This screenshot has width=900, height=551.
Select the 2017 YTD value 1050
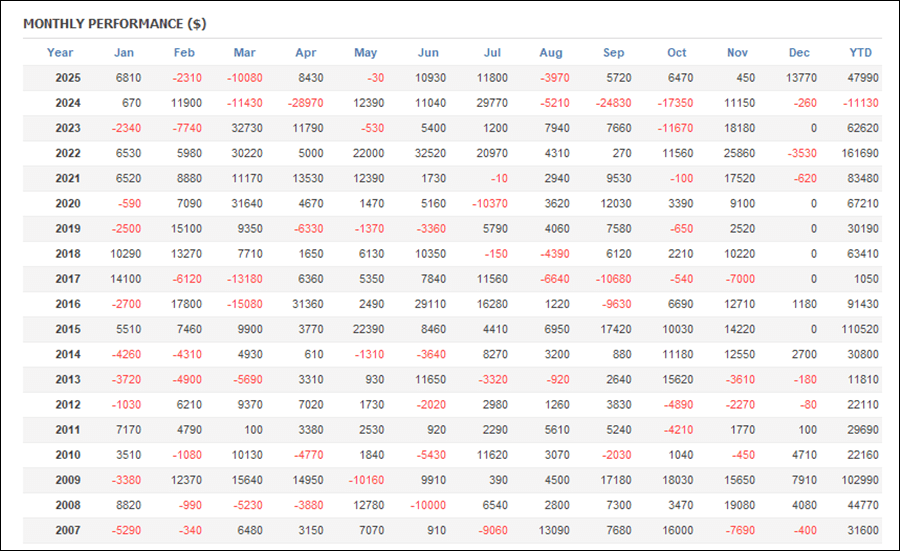coord(865,278)
